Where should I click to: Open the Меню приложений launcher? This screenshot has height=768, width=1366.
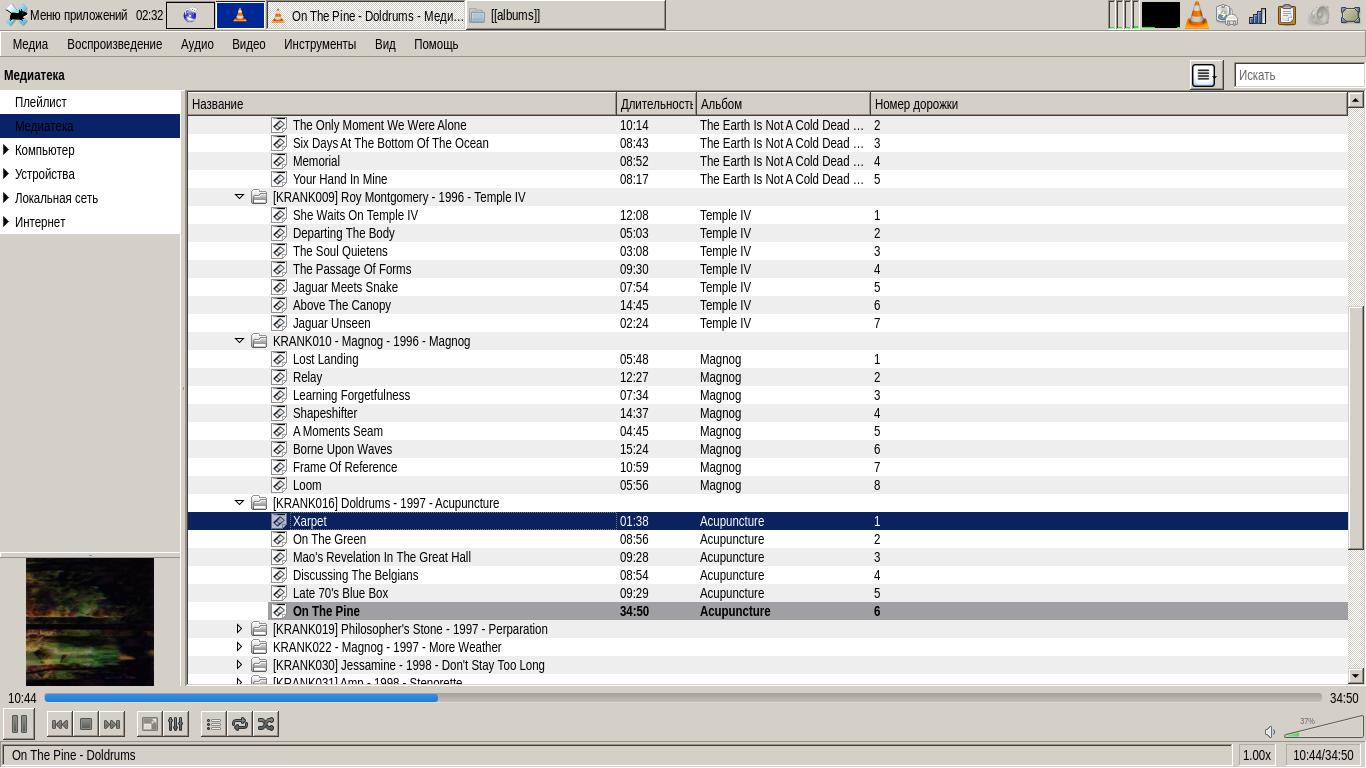67,15
